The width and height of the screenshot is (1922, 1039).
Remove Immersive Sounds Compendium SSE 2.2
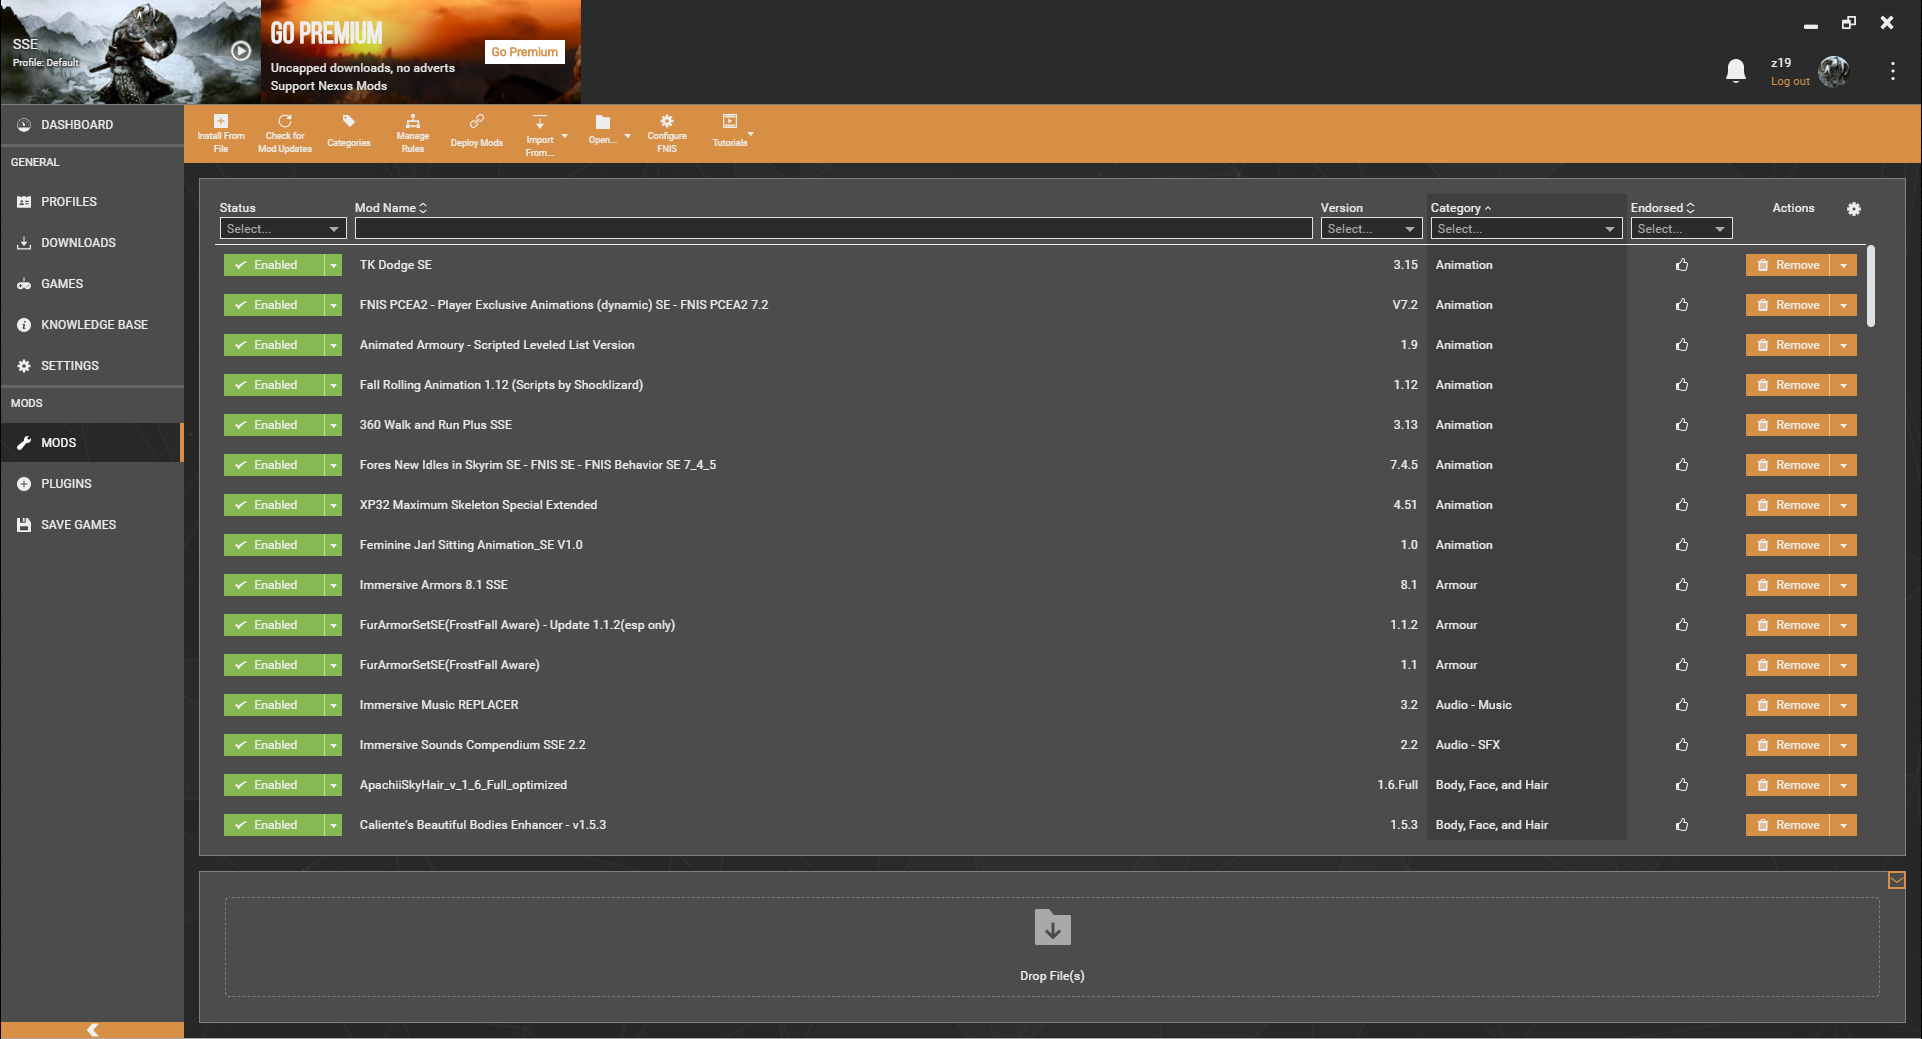1788,745
